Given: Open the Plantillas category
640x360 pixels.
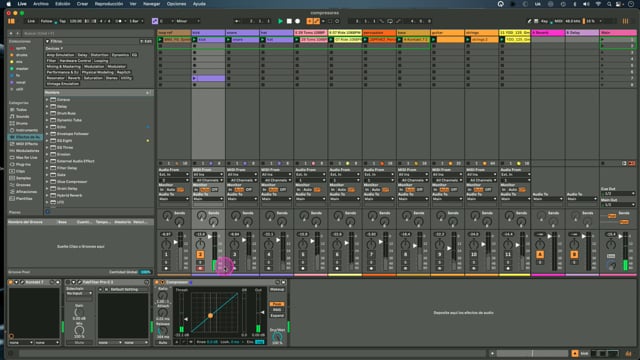Looking at the screenshot, I should (23, 198).
